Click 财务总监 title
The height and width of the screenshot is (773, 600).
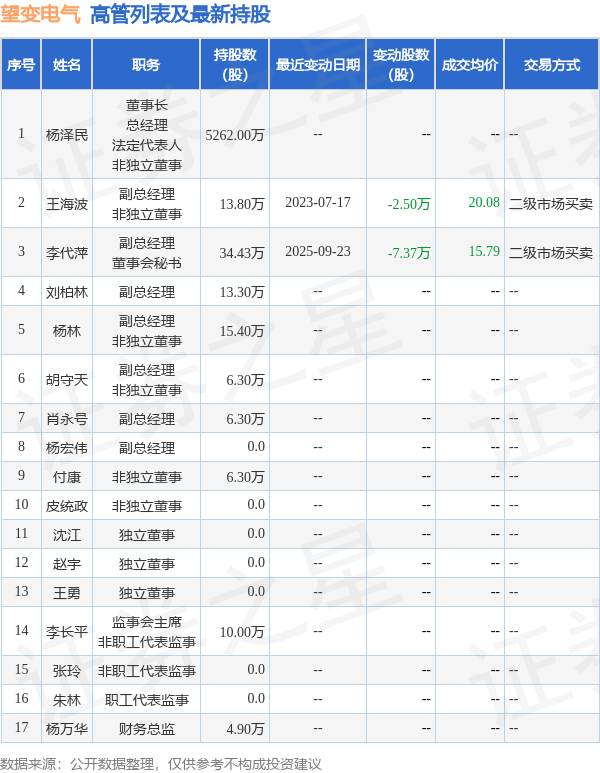coord(146,729)
